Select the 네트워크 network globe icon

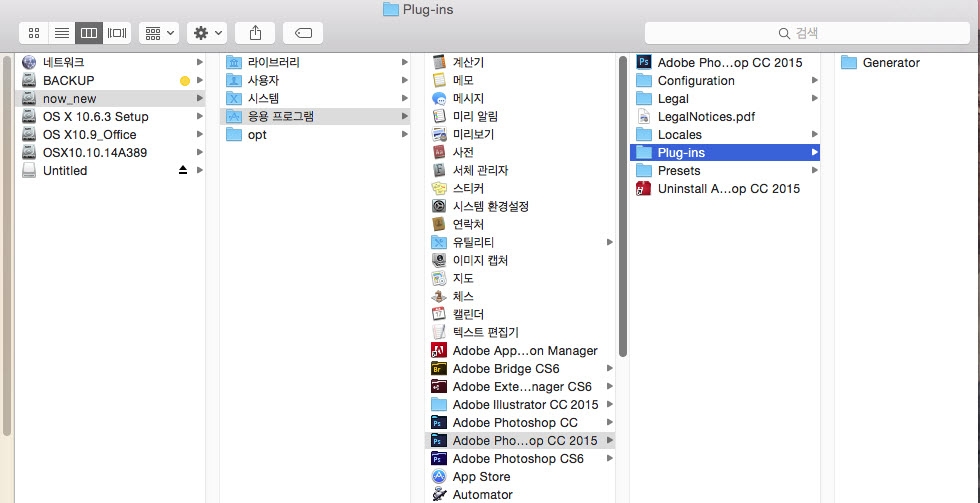pyautogui.click(x=29, y=62)
